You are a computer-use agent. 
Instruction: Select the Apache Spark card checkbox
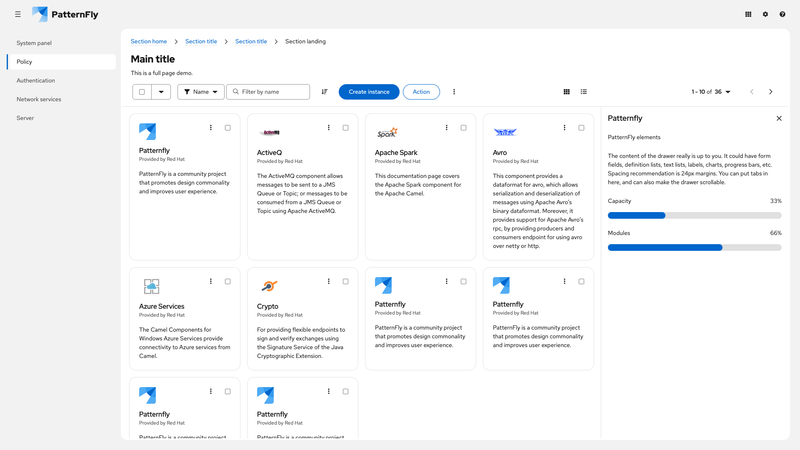pyautogui.click(x=463, y=128)
